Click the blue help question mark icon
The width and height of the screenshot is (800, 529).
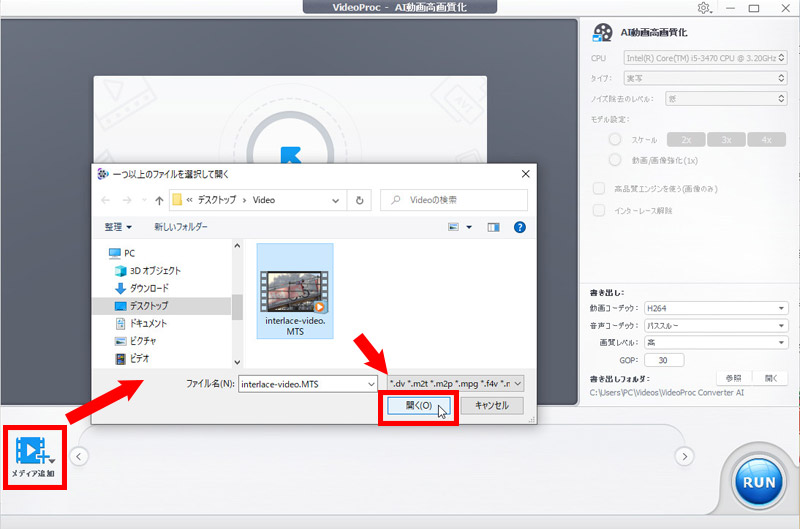tap(519, 227)
